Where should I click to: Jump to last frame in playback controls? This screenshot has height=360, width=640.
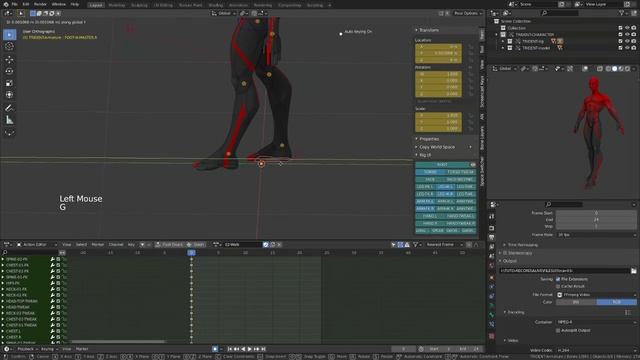[x=263, y=349]
